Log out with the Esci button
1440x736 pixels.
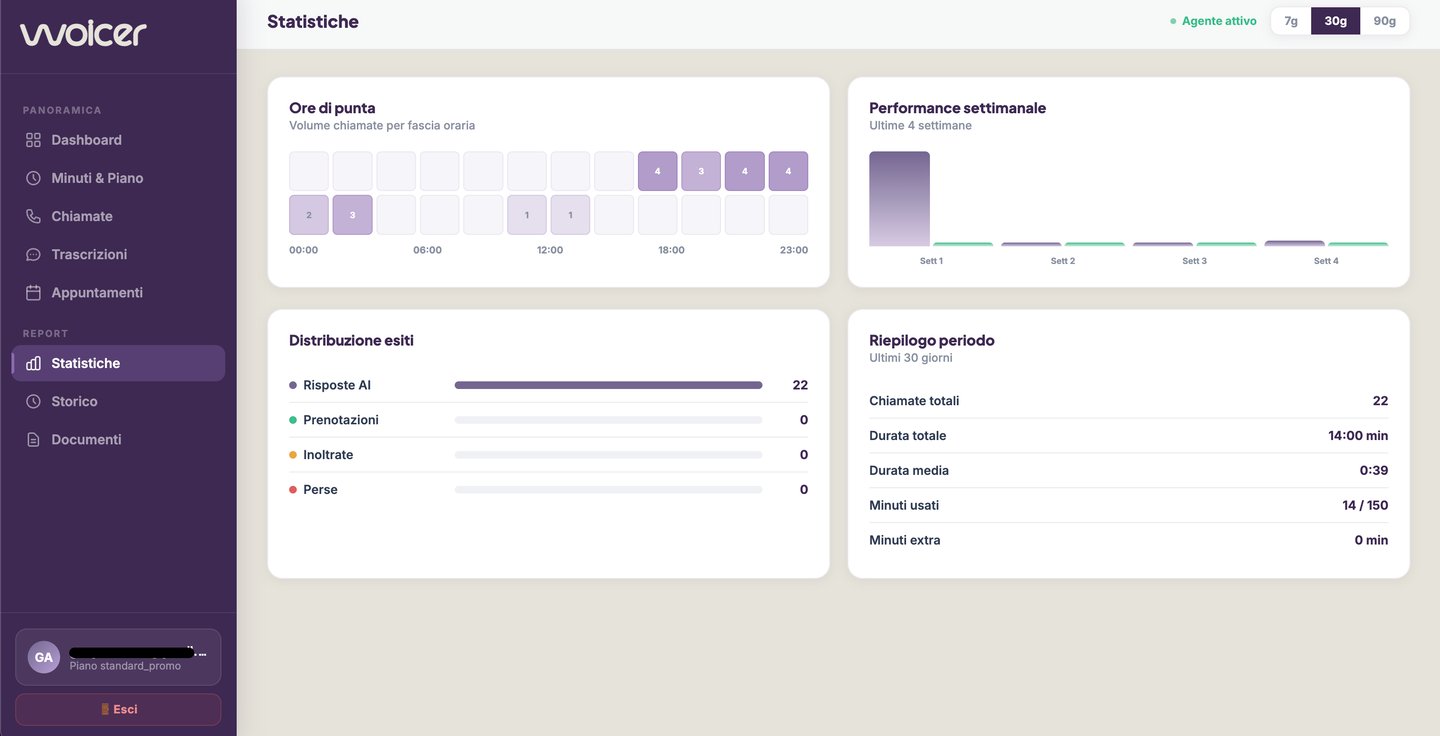(x=118, y=709)
